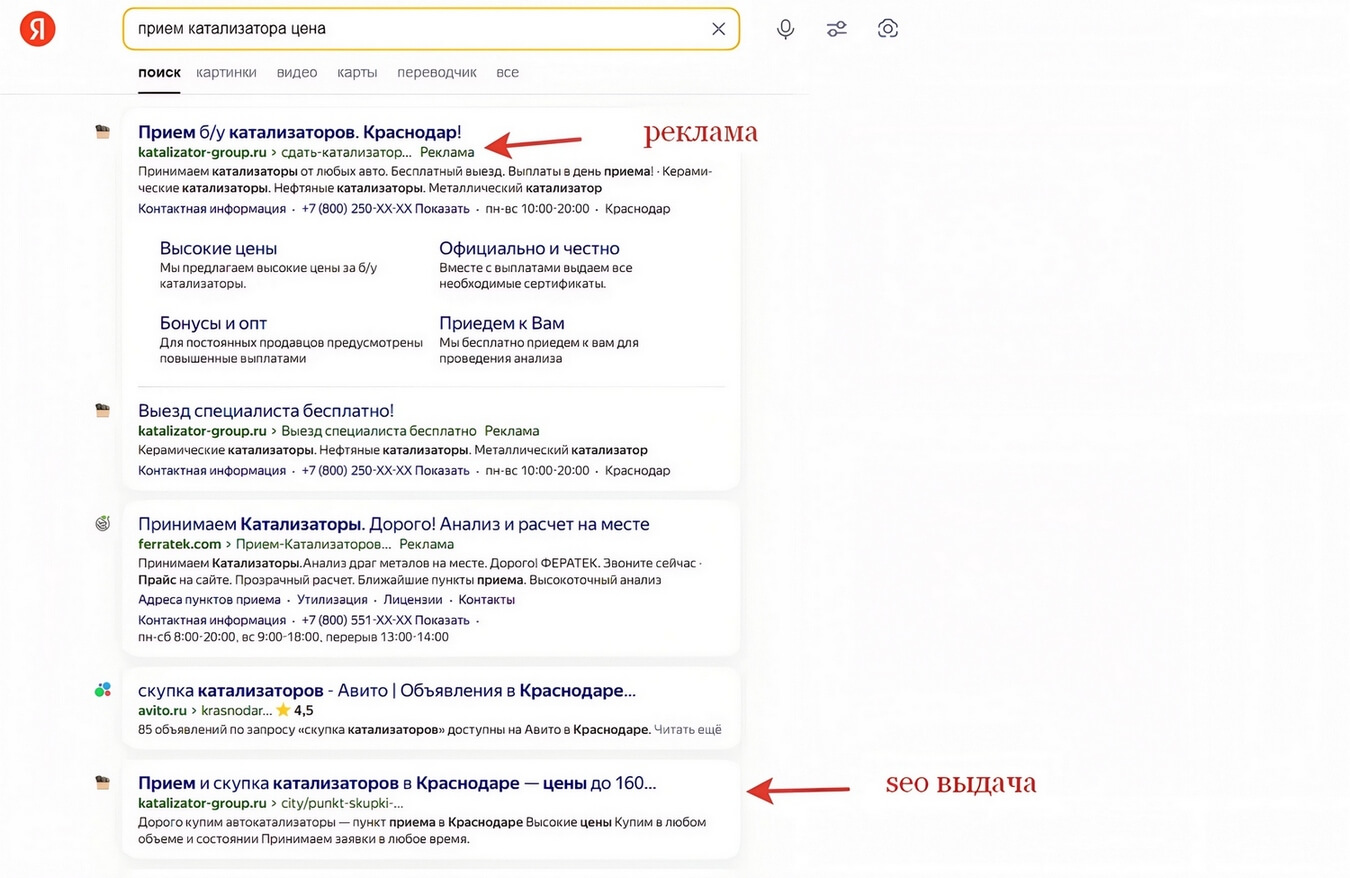Click 'сдать-катализатор...' breadcrumb in first ad

coord(347,152)
